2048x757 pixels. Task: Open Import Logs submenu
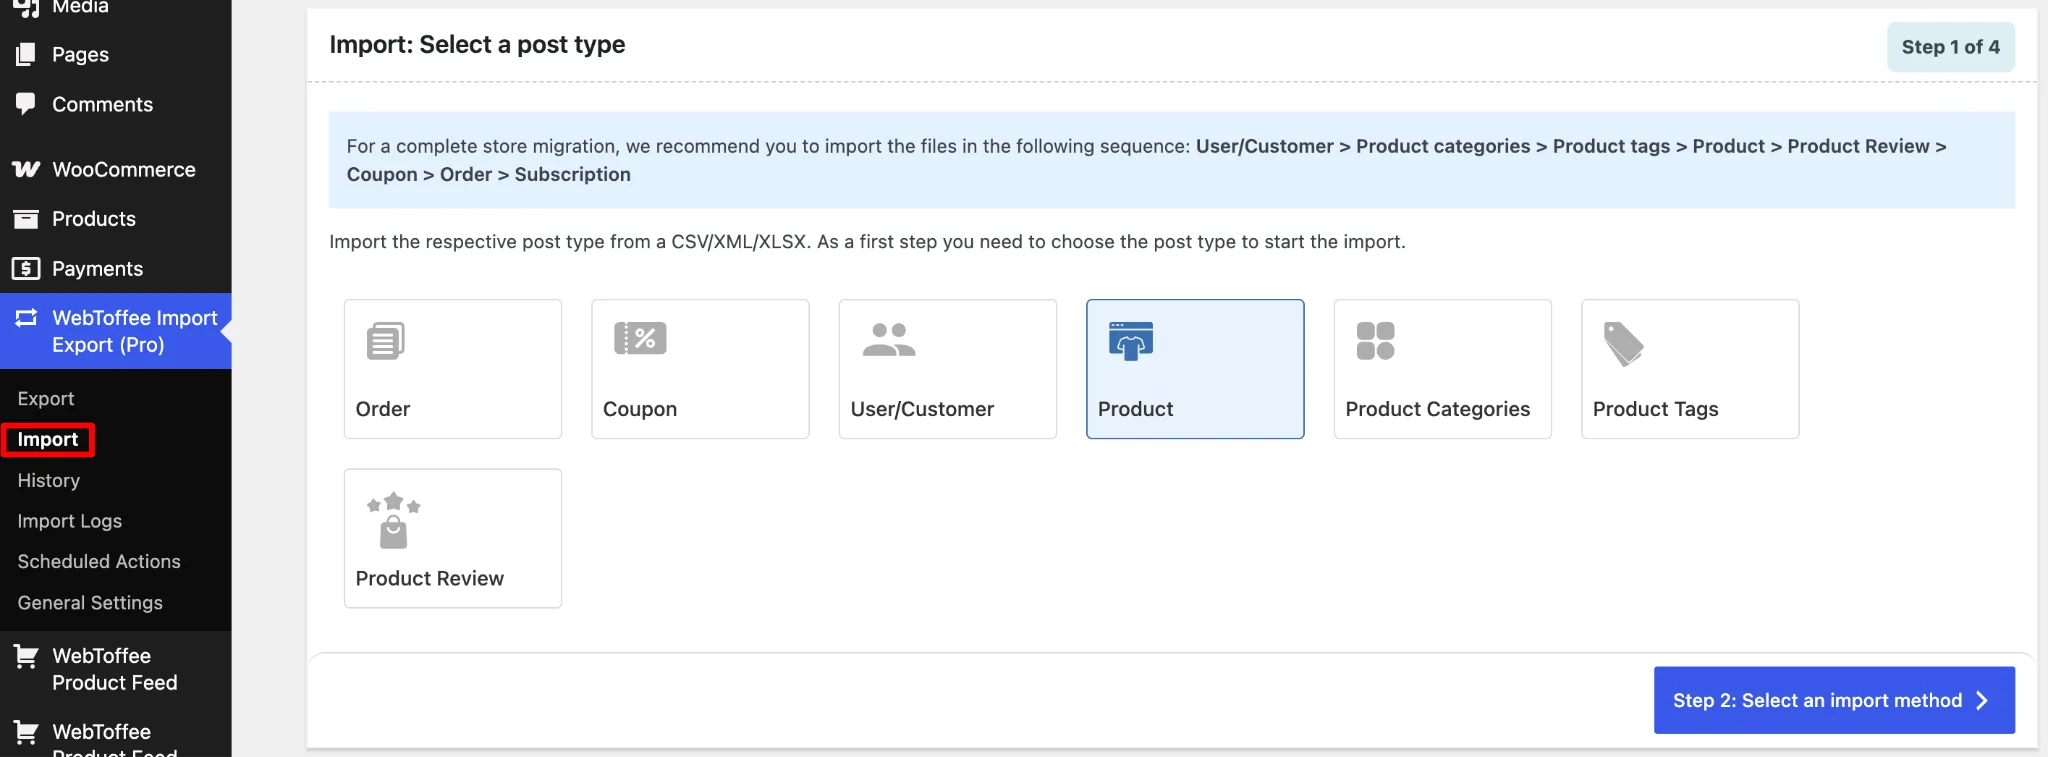pyautogui.click(x=69, y=521)
